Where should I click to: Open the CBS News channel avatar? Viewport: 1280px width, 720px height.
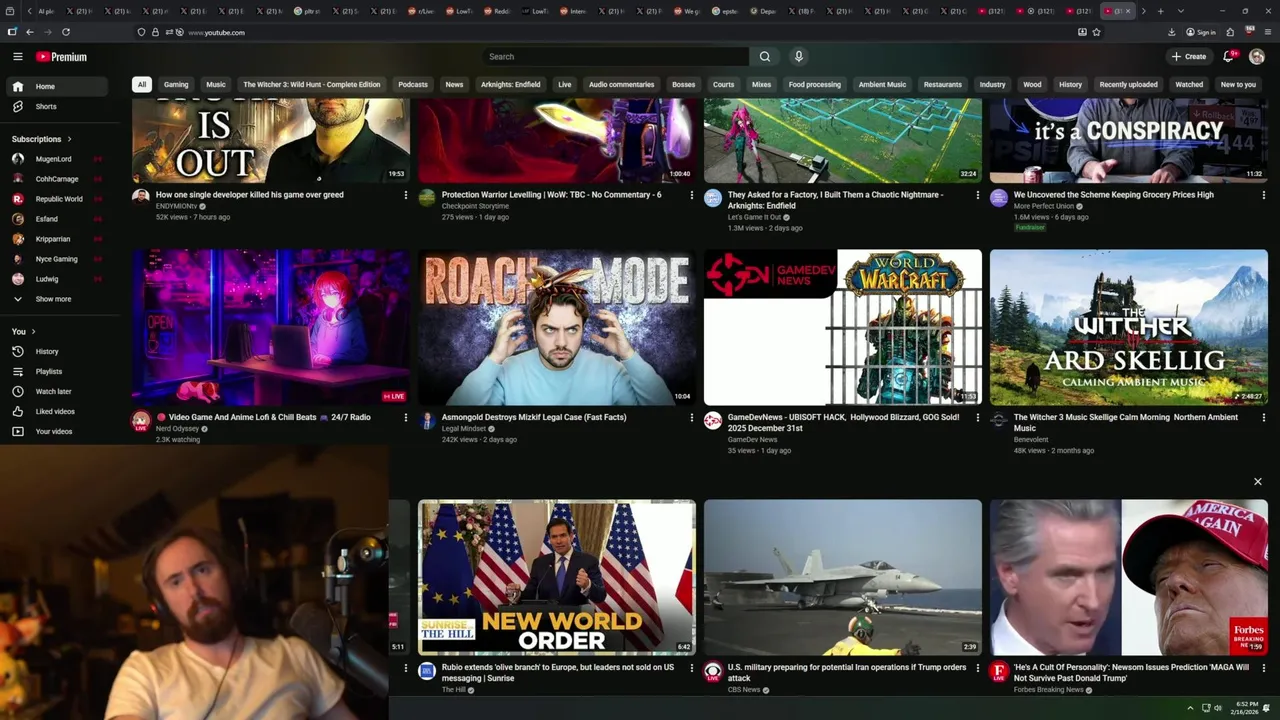click(x=713, y=670)
